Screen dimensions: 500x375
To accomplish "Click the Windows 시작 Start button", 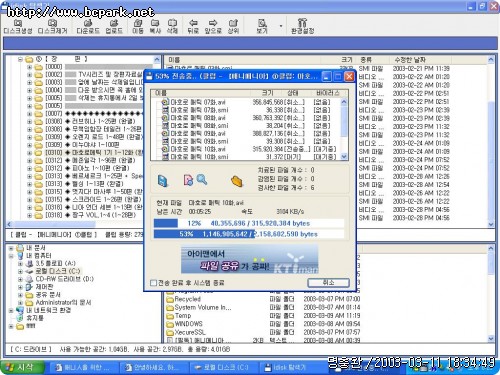I will coord(23,367).
